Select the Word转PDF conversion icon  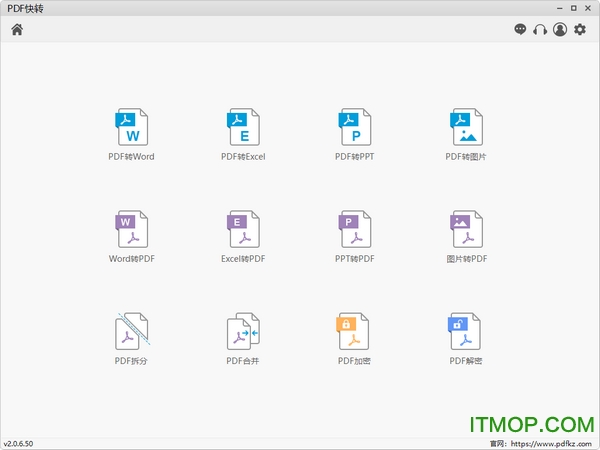(131, 230)
